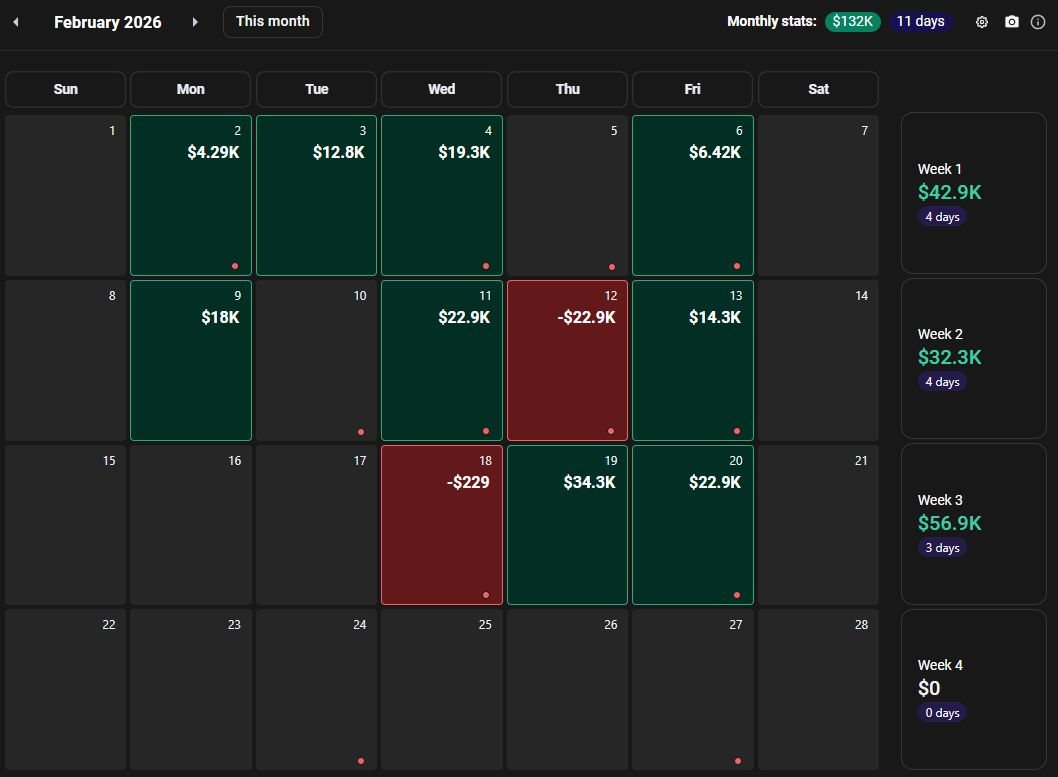Click the Monthly stats label
Image resolution: width=1058 pixels, height=777 pixels.
[x=771, y=22]
